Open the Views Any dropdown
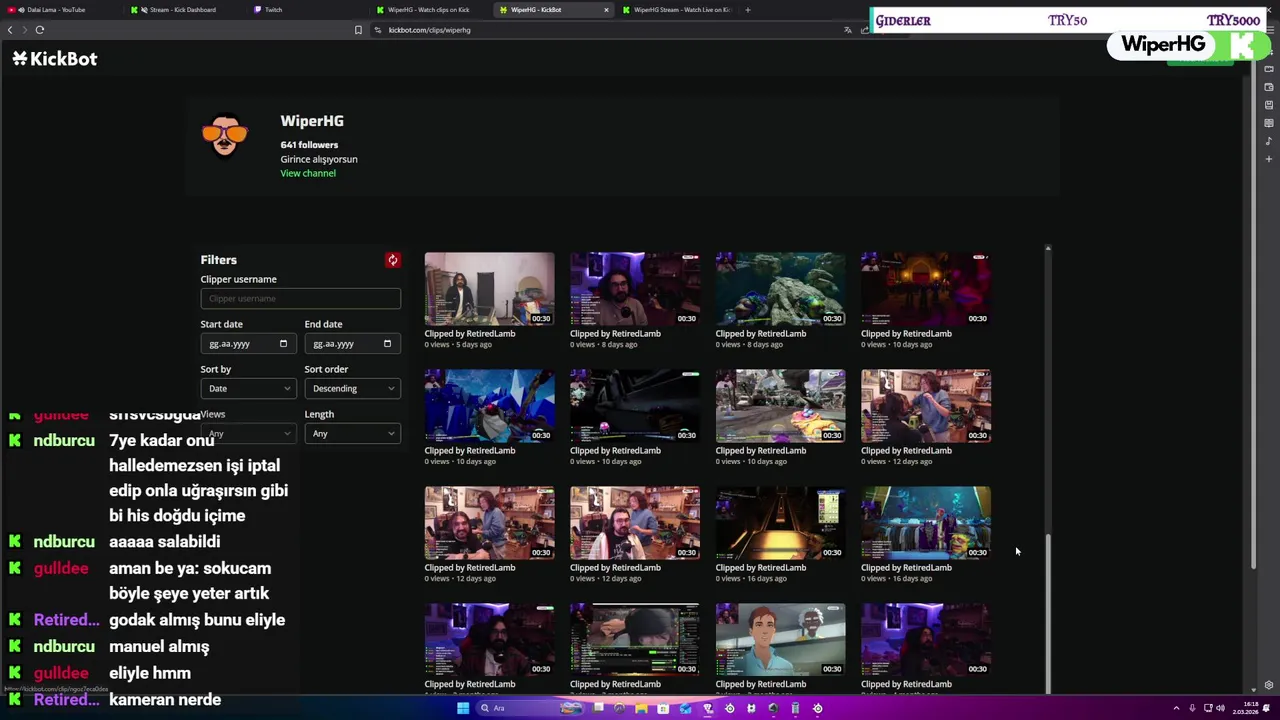Image resolution: width=1280 pixels, height=720 pixels. click(248, 433)
